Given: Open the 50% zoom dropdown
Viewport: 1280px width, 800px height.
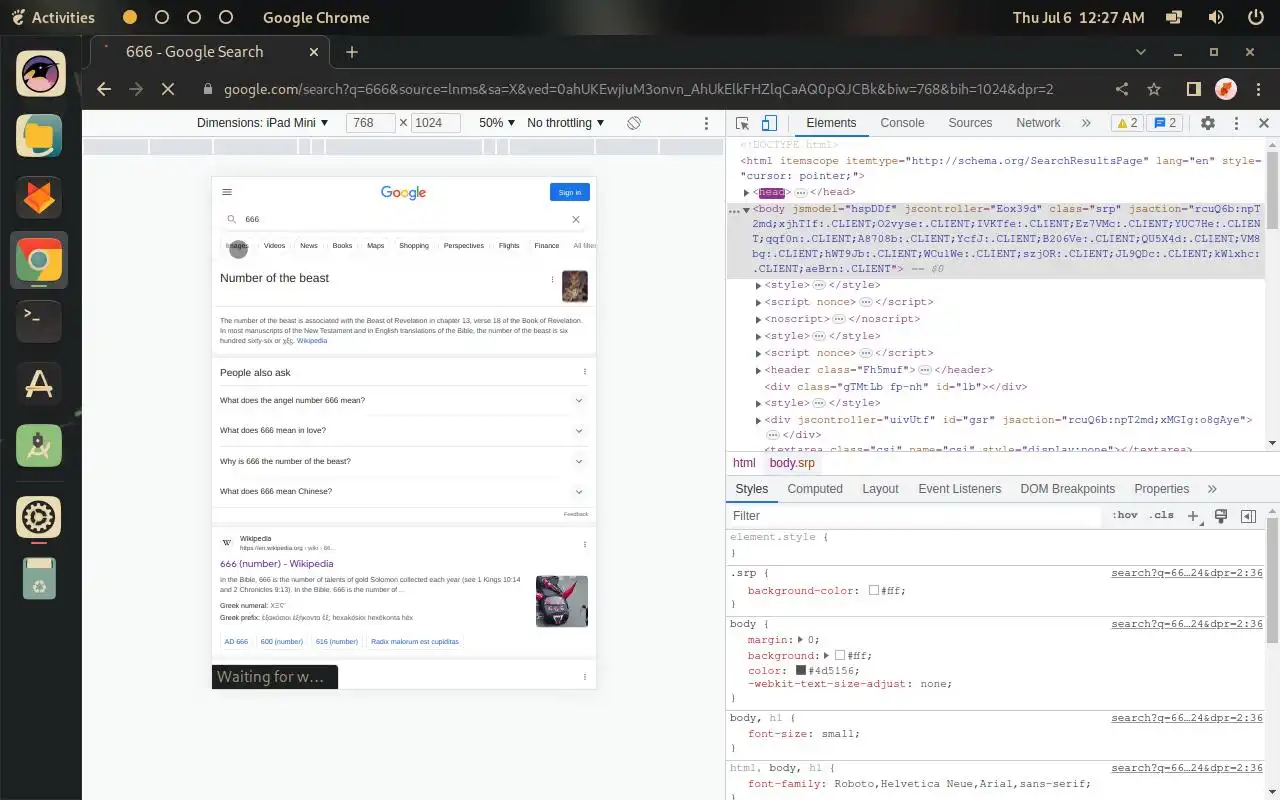Looking at the screenshot, I should click(497, 123).
